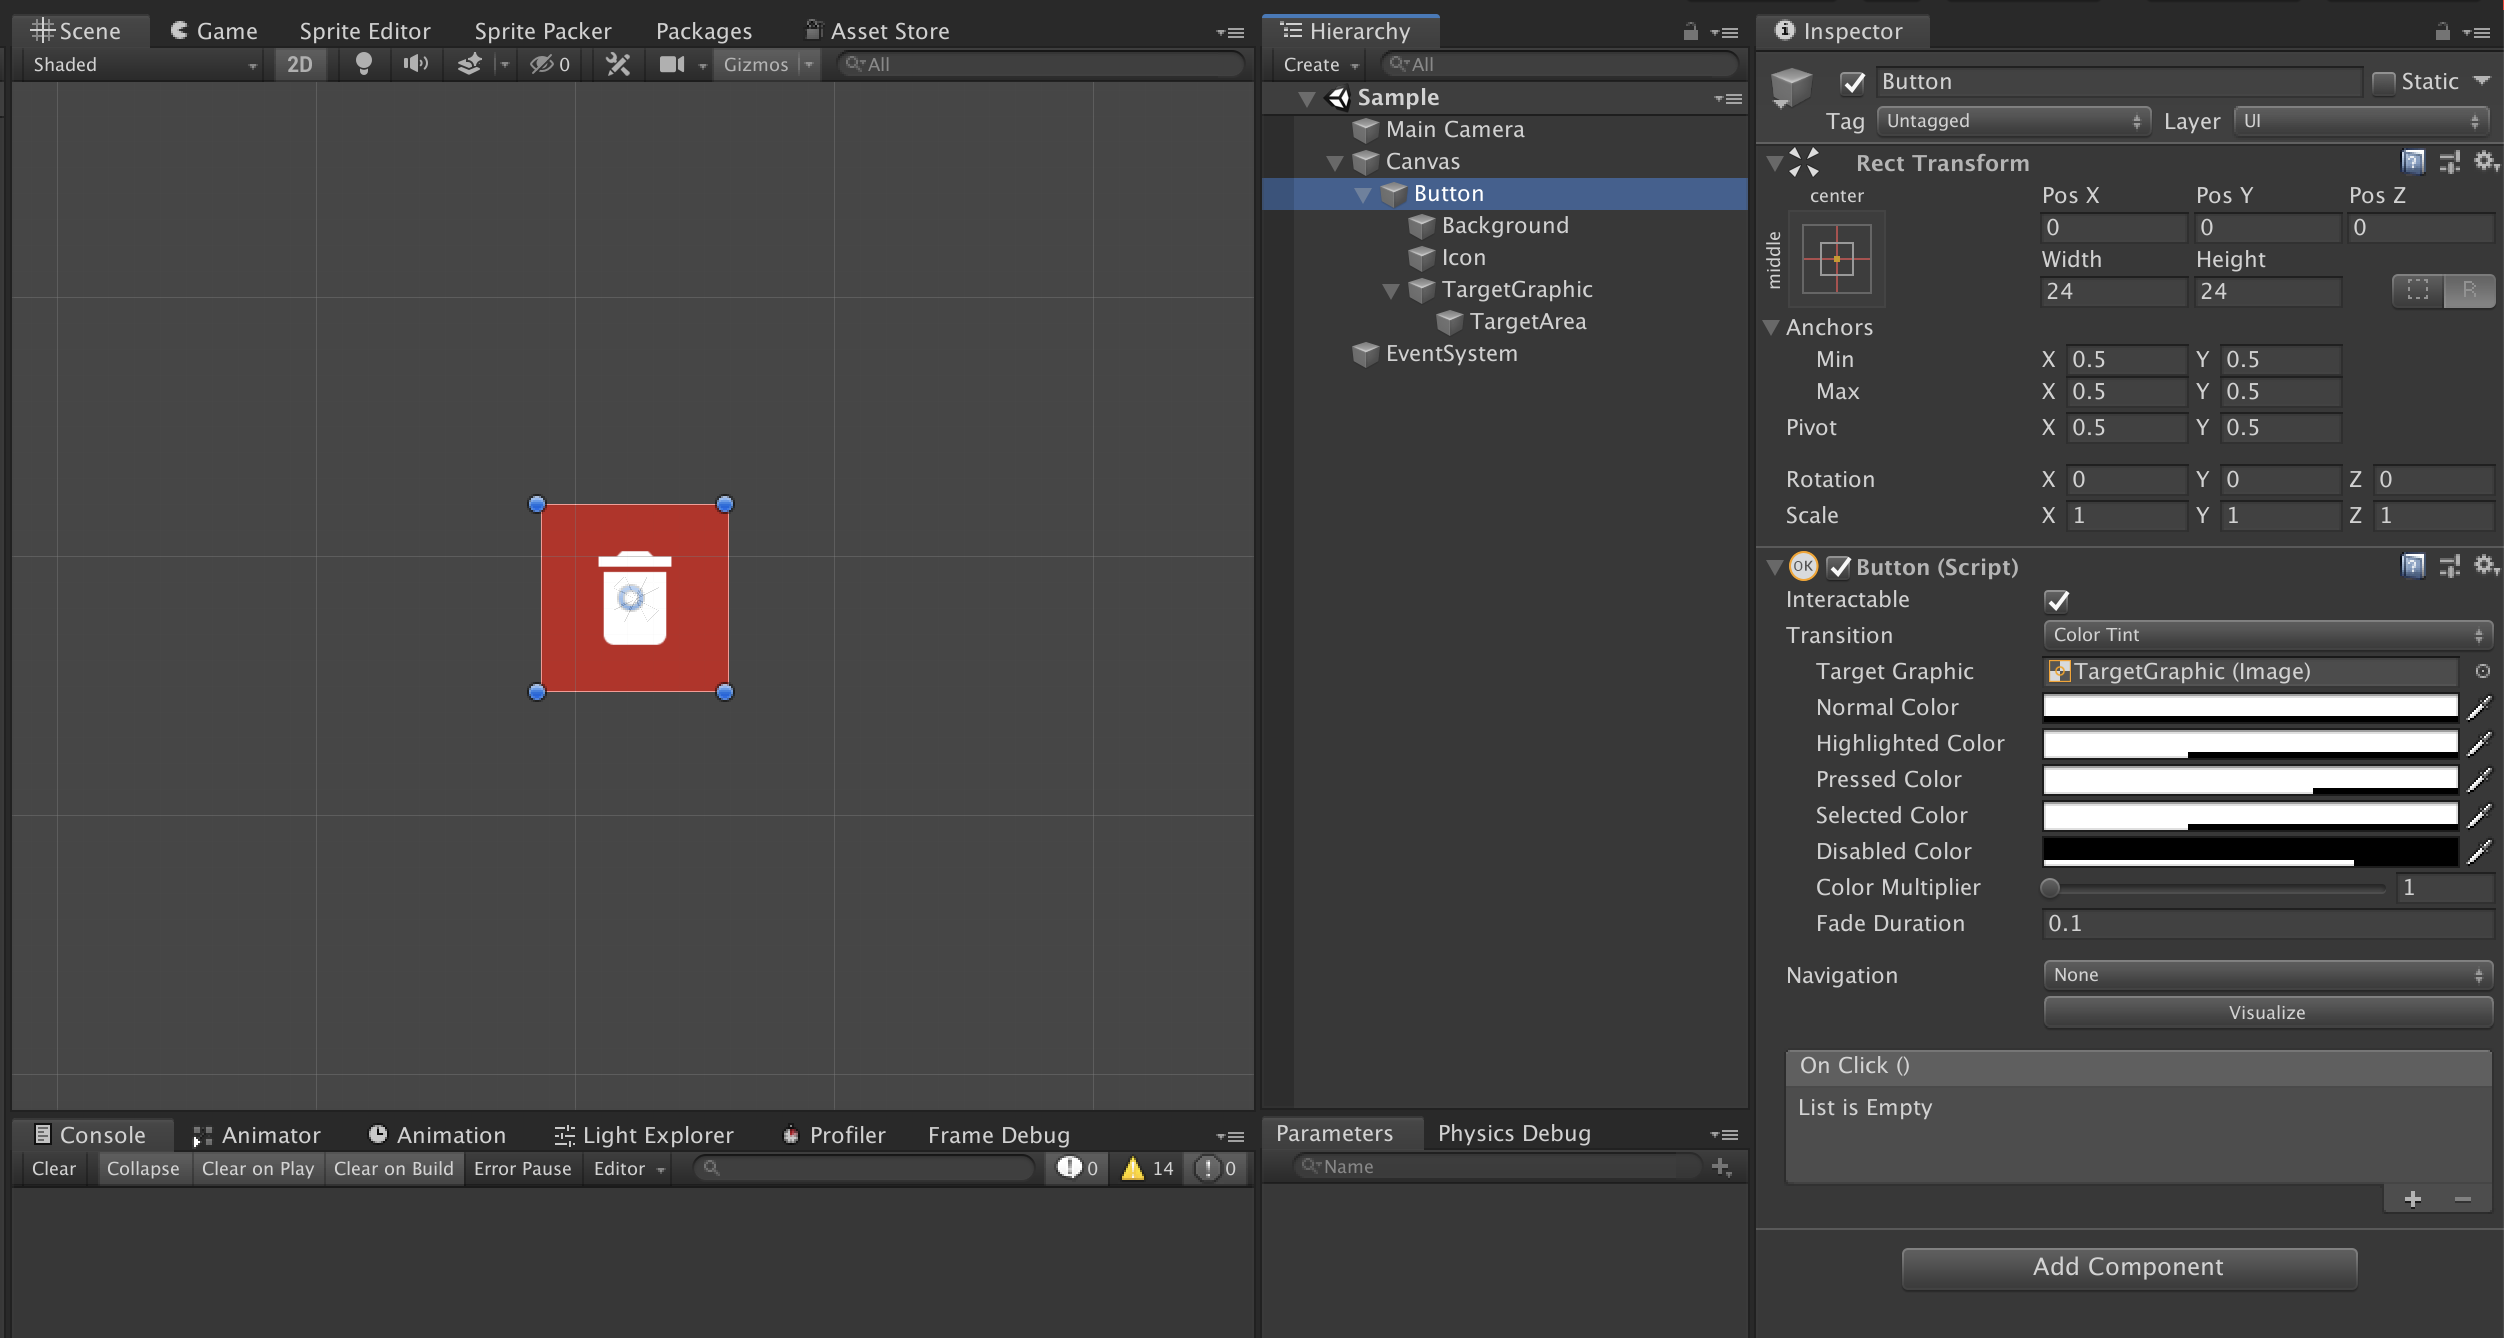2504x1338 pixels.
Task: Click Target Graphic object picker circle
Action: (2482, 671)
